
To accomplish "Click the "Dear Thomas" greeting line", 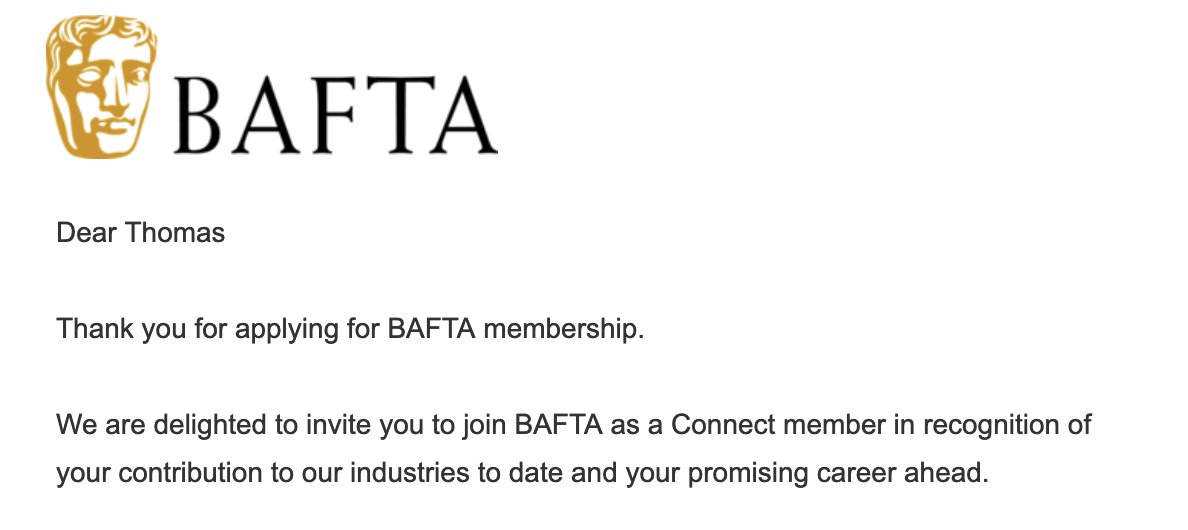I will pos(141,232).
